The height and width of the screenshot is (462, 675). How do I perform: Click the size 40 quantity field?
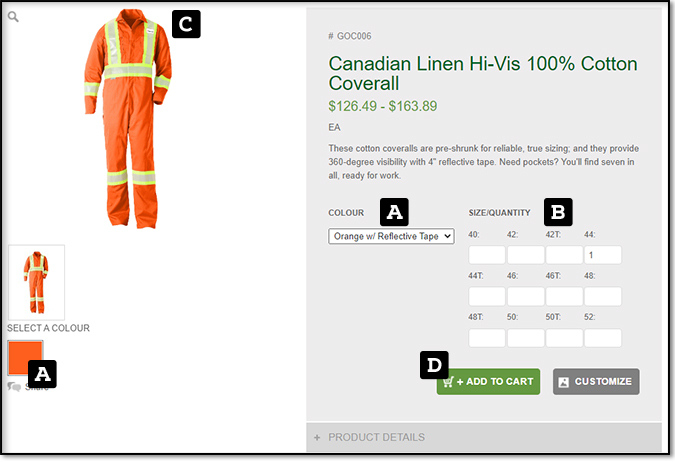coord(487,255)
